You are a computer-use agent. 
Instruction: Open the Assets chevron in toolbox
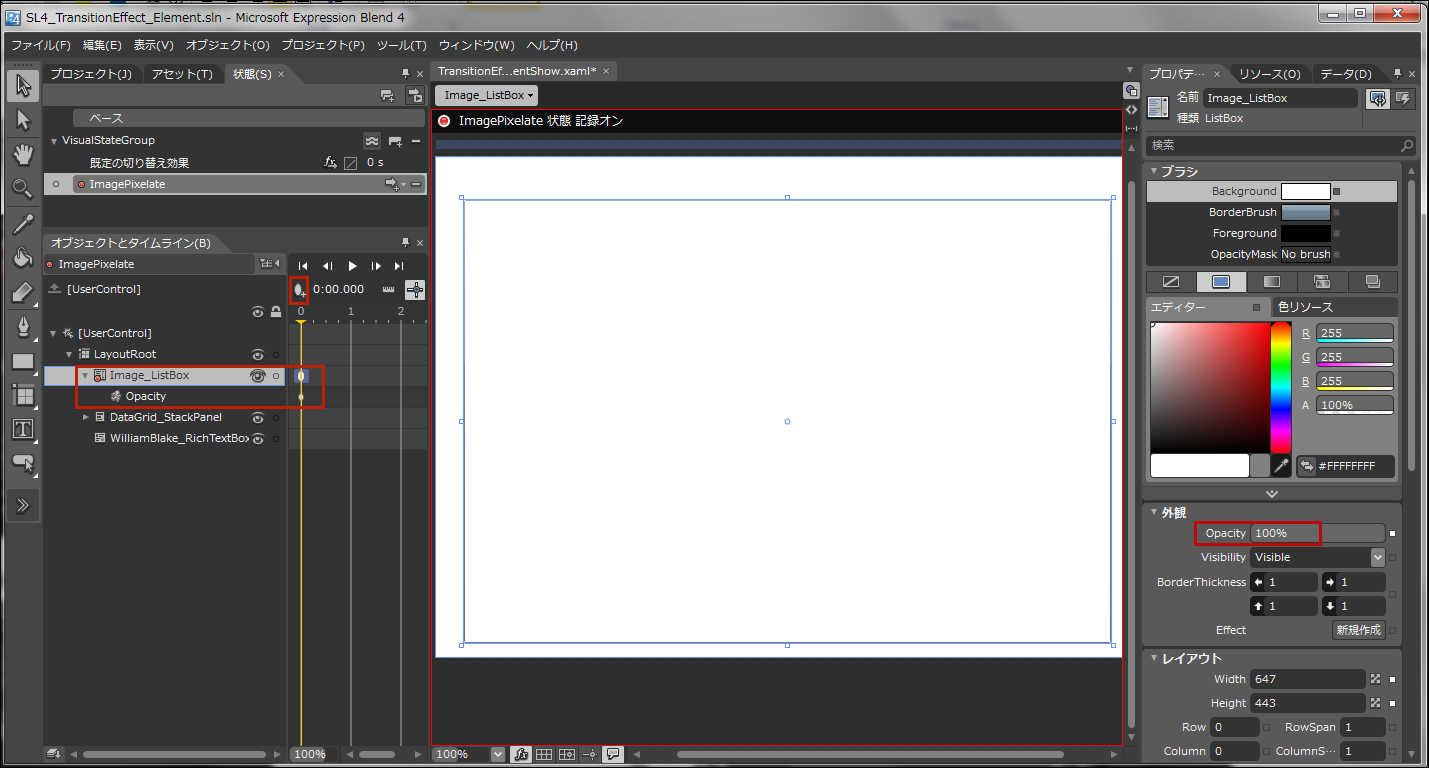point(23,505)
